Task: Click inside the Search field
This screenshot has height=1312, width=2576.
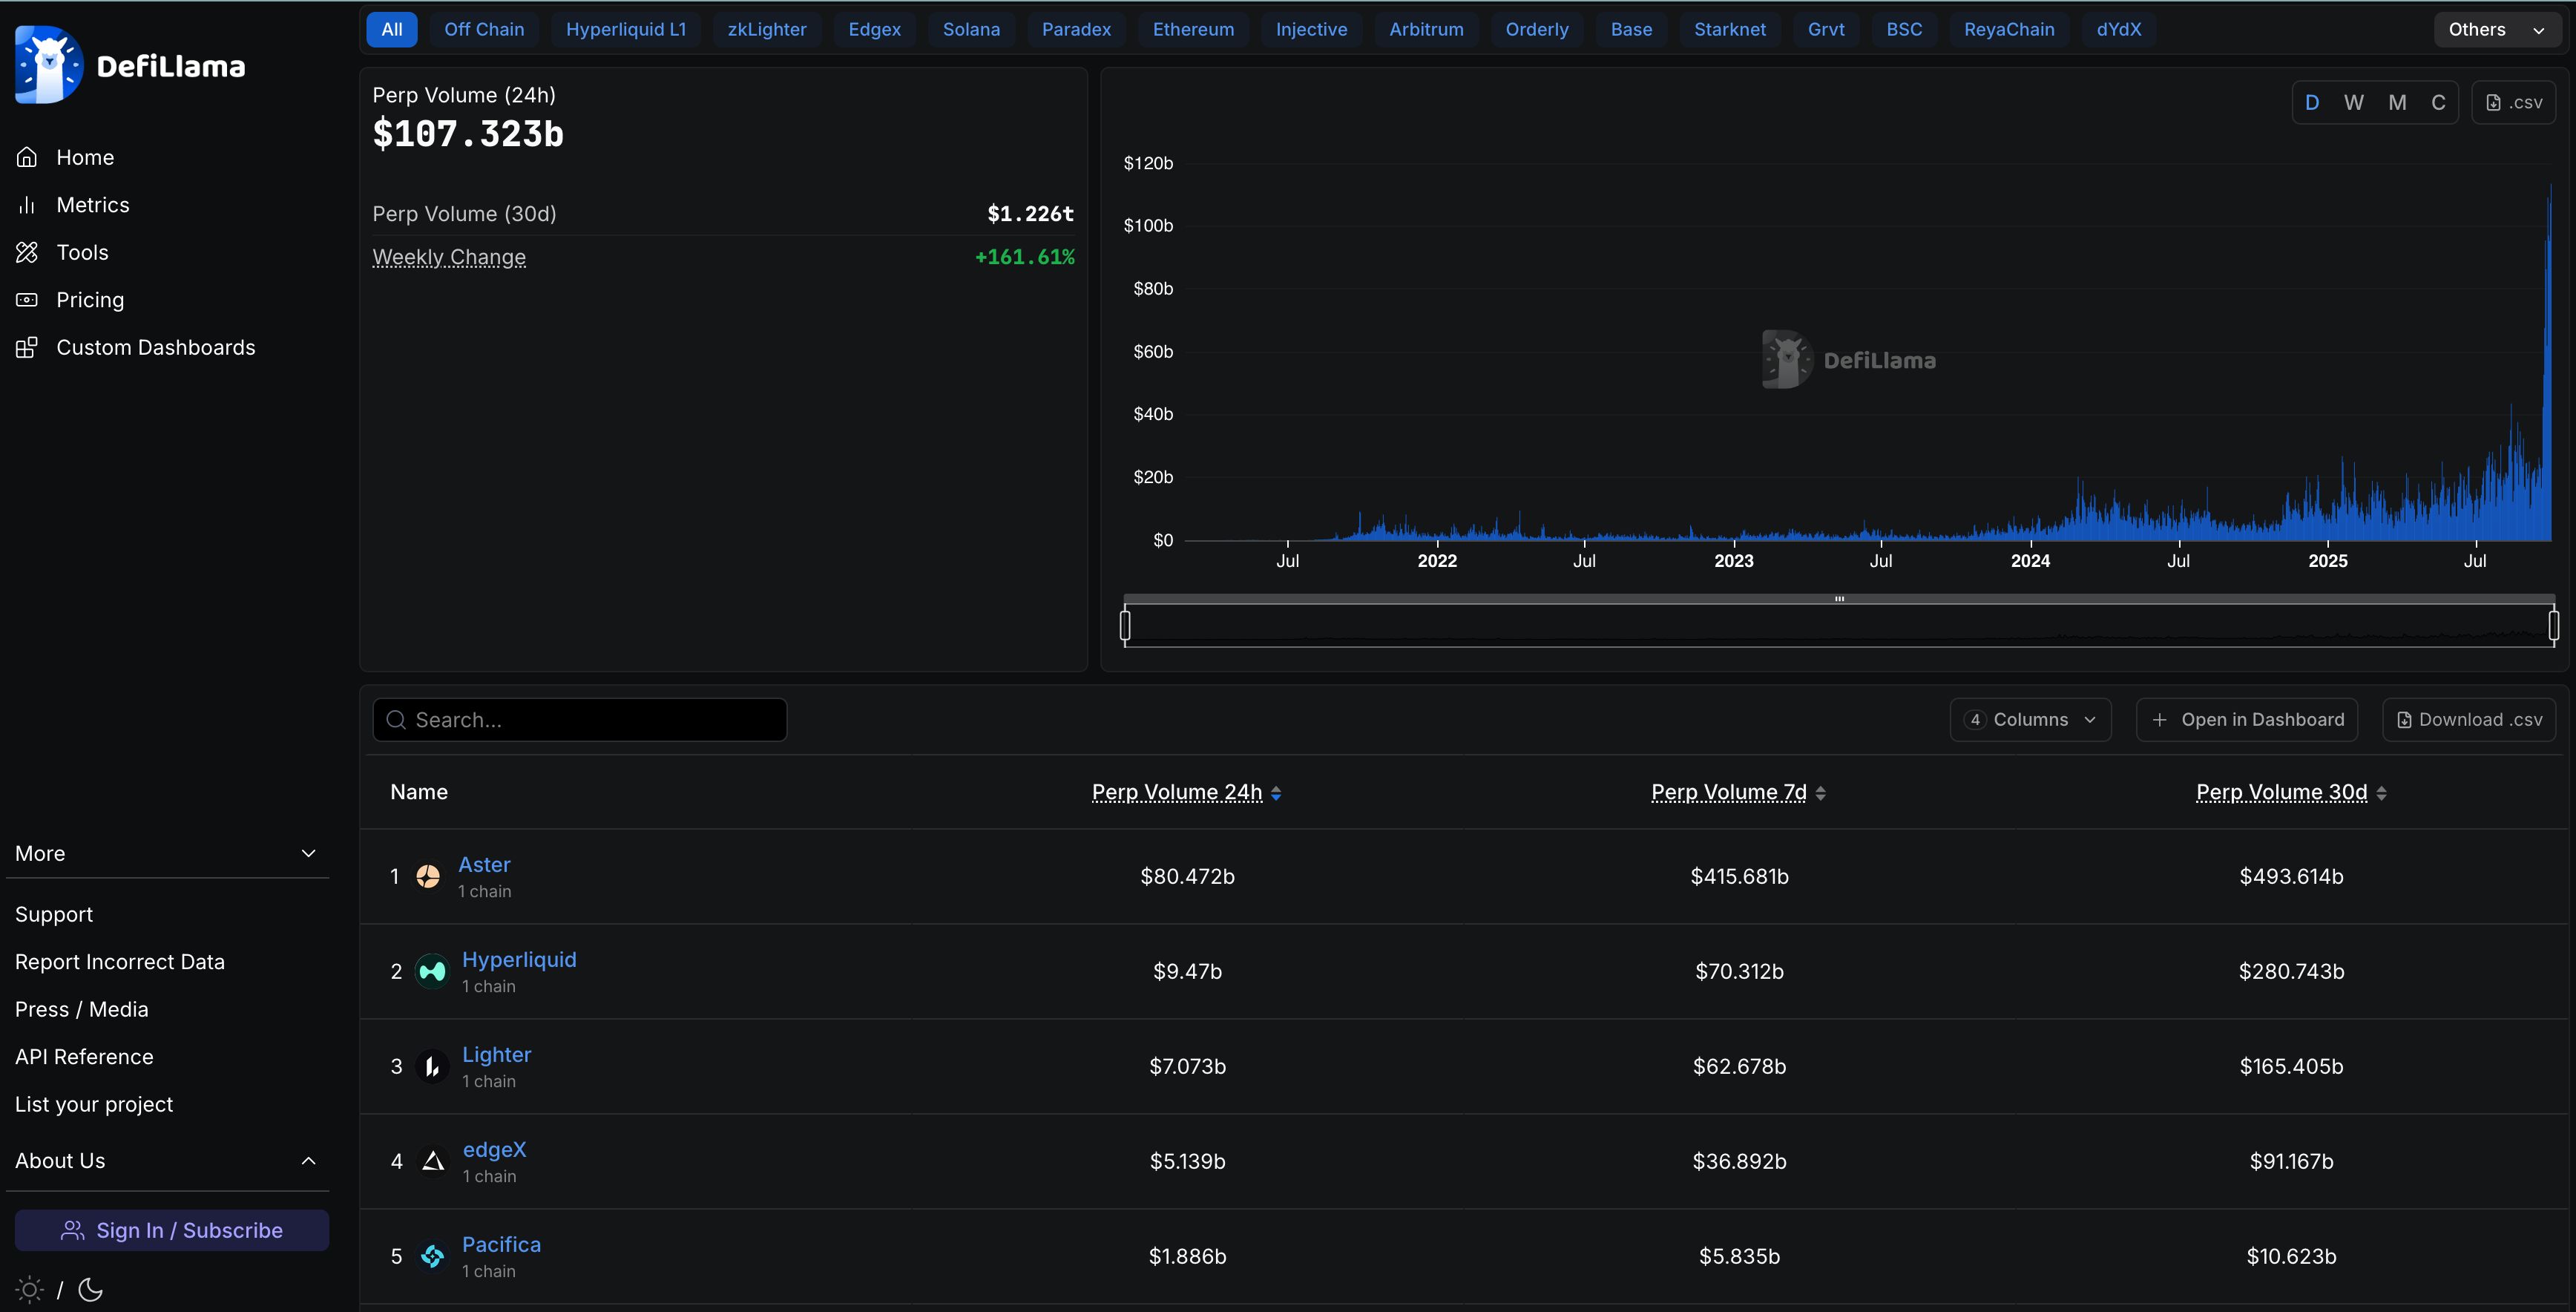Action: 580,719
